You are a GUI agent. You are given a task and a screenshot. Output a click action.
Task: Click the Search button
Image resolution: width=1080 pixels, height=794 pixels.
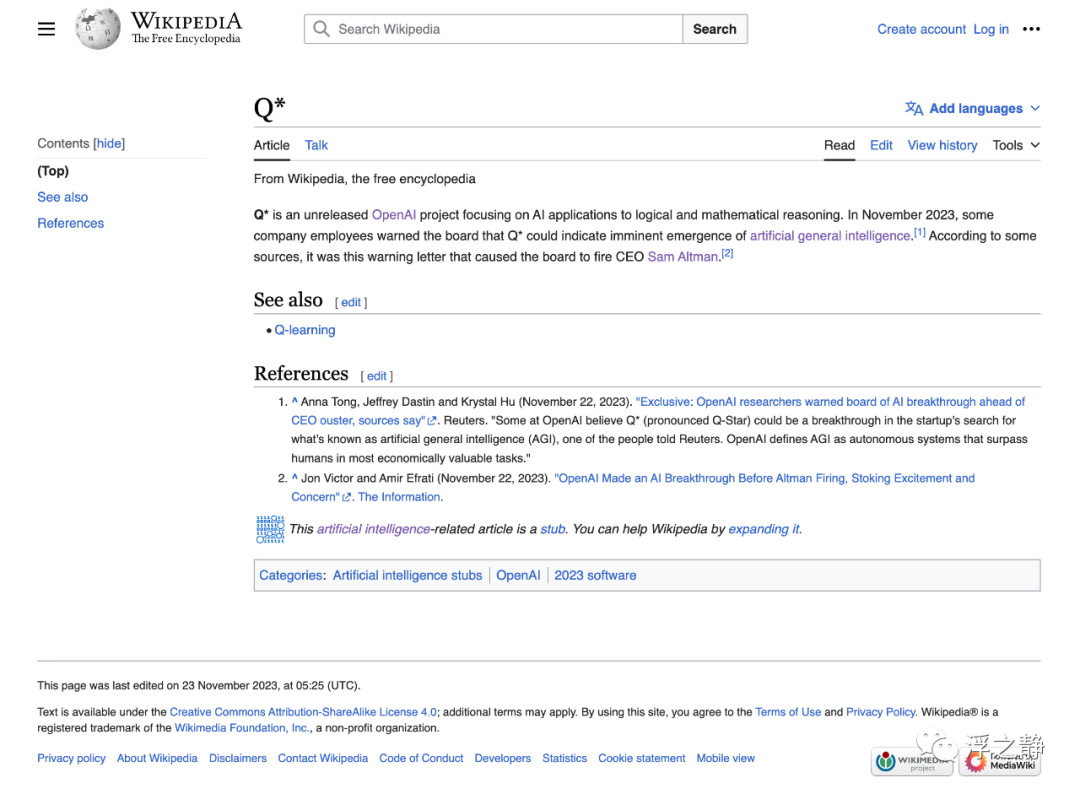coord(715,29)
